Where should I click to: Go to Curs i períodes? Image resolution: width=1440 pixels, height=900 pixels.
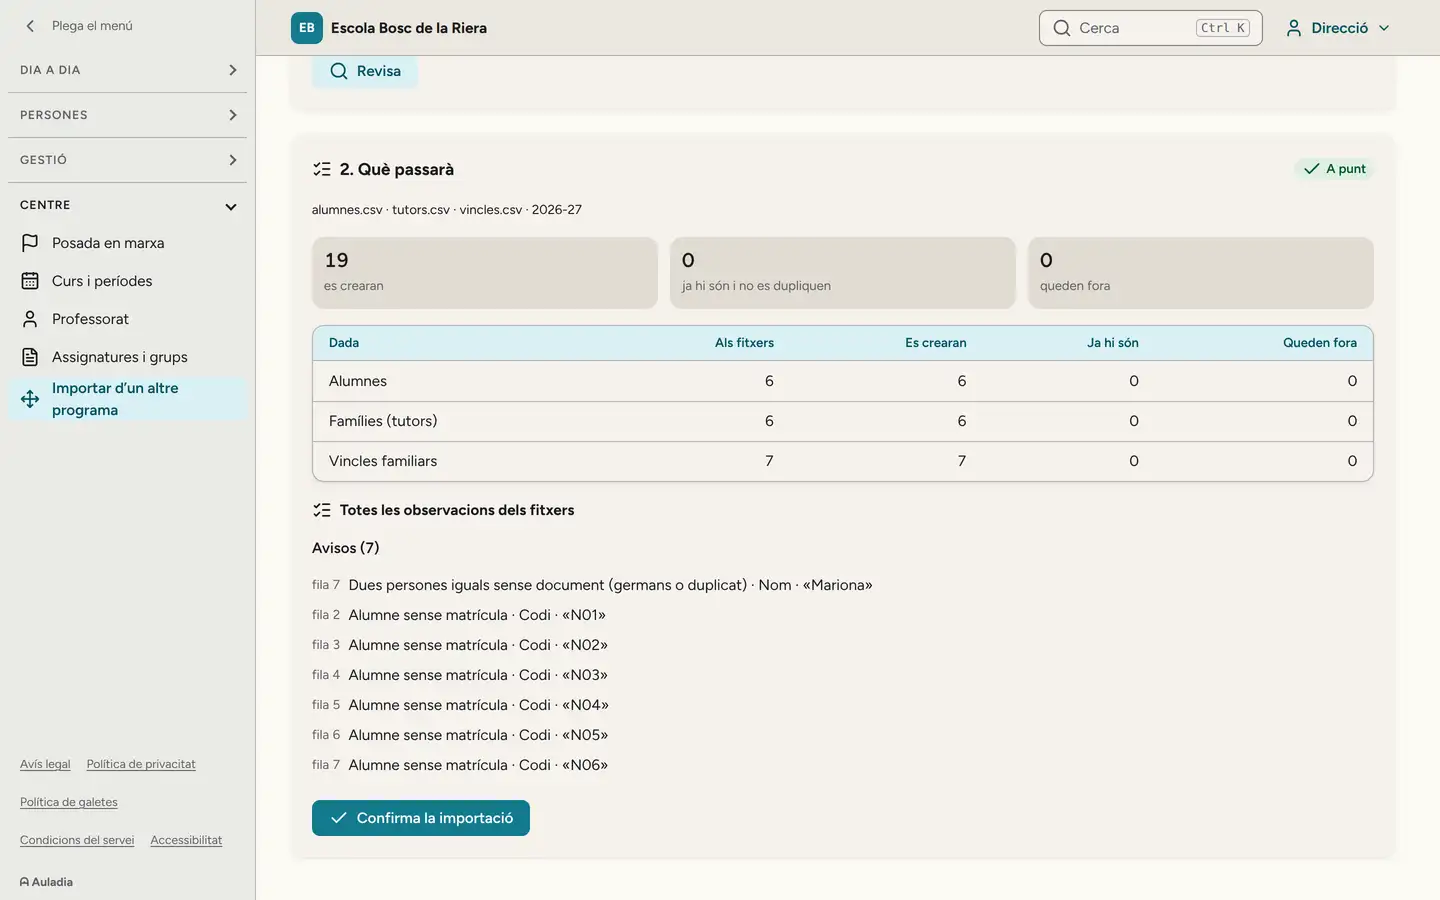pyautogui.click(x=128, y=281)
